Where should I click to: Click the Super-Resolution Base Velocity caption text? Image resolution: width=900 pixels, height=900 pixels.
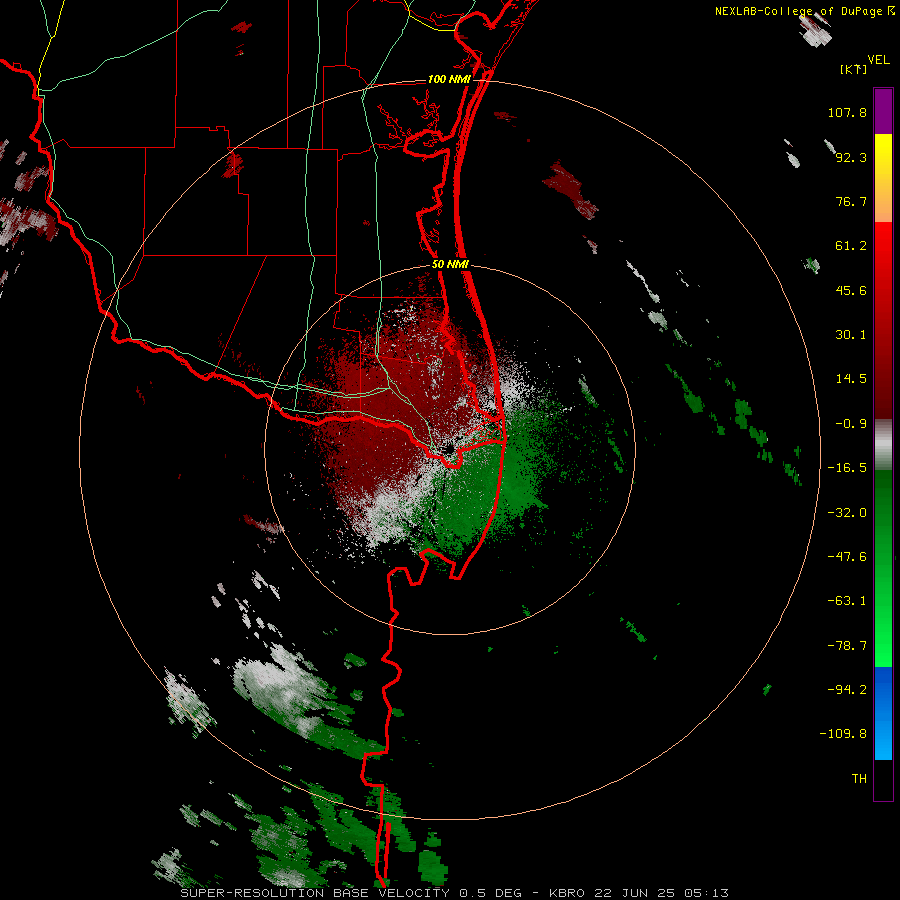(455, 893)
